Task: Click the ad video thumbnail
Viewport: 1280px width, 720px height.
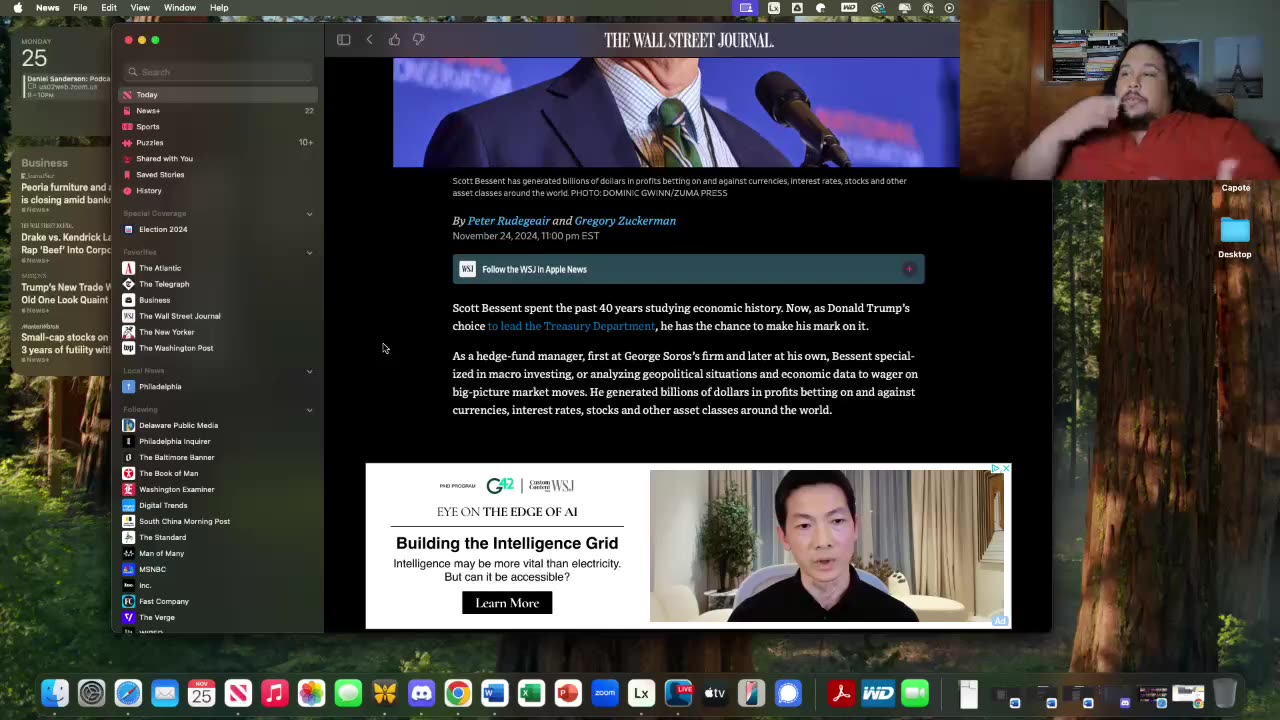Action: click(827, 546)
